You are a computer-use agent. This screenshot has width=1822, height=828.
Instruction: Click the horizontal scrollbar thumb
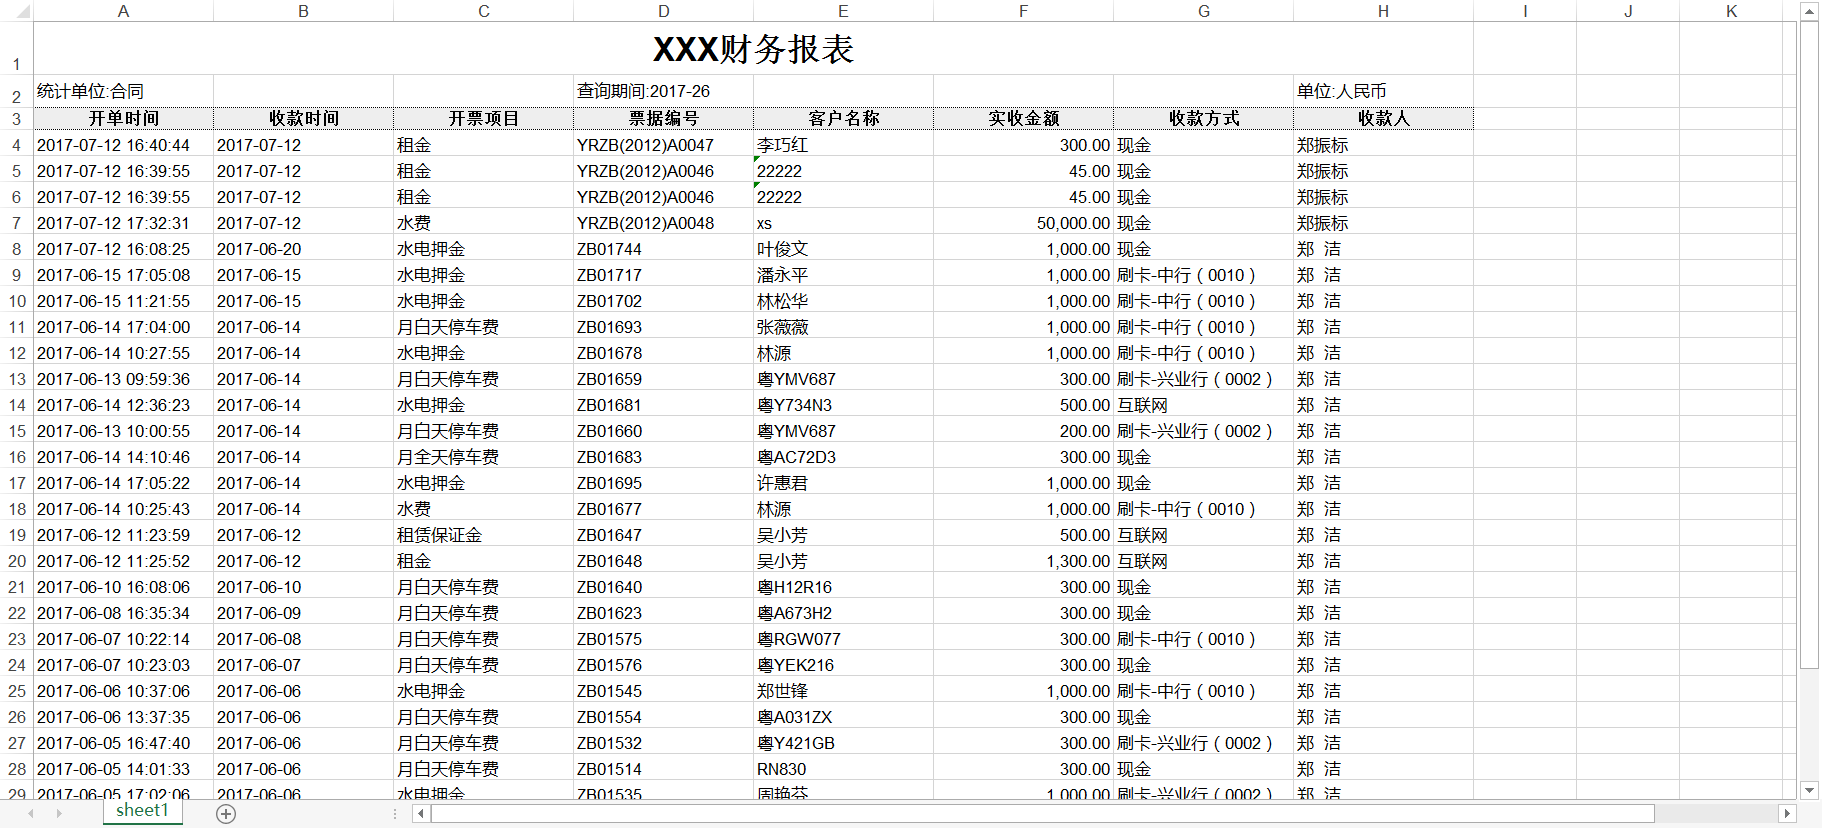tap(1043, 814)
